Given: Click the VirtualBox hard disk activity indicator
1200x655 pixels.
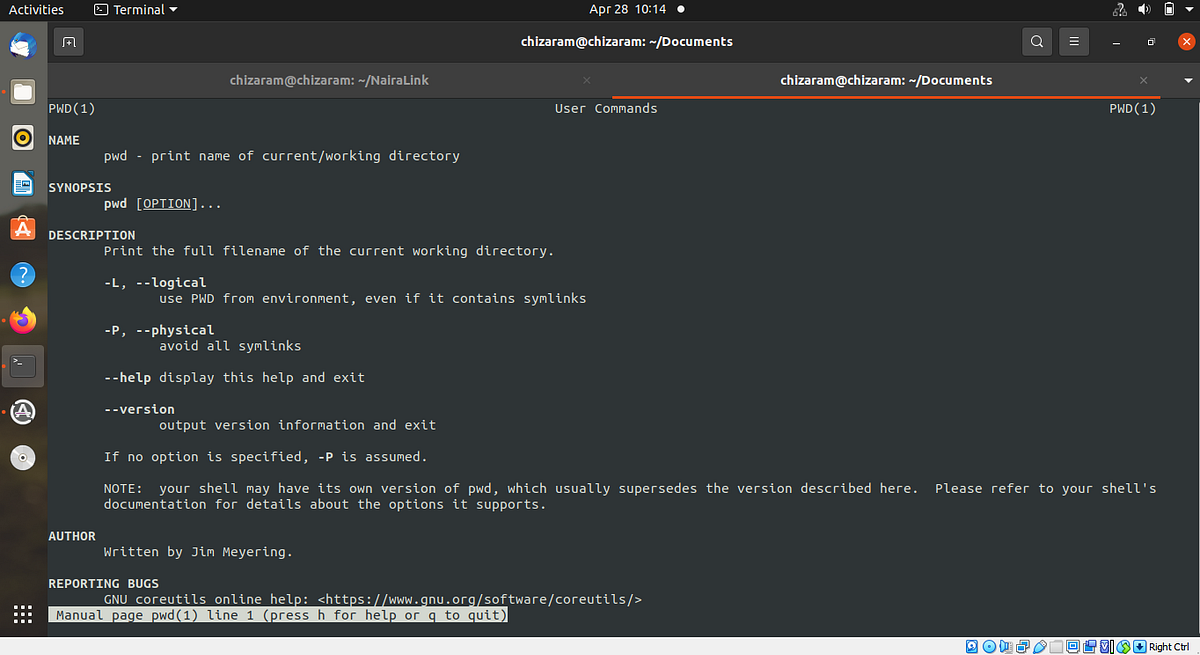Looking at the screenshot, I should coord(972,646).
